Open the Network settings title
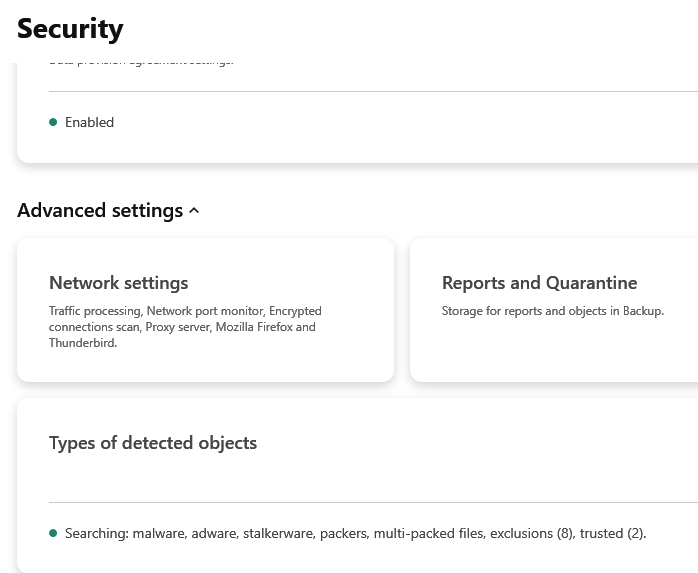 (x=118, y=283)
